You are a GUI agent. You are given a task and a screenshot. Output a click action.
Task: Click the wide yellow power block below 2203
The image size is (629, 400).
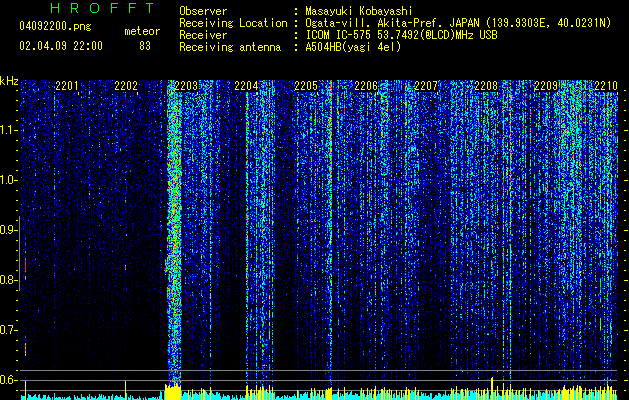pos(173,392)
